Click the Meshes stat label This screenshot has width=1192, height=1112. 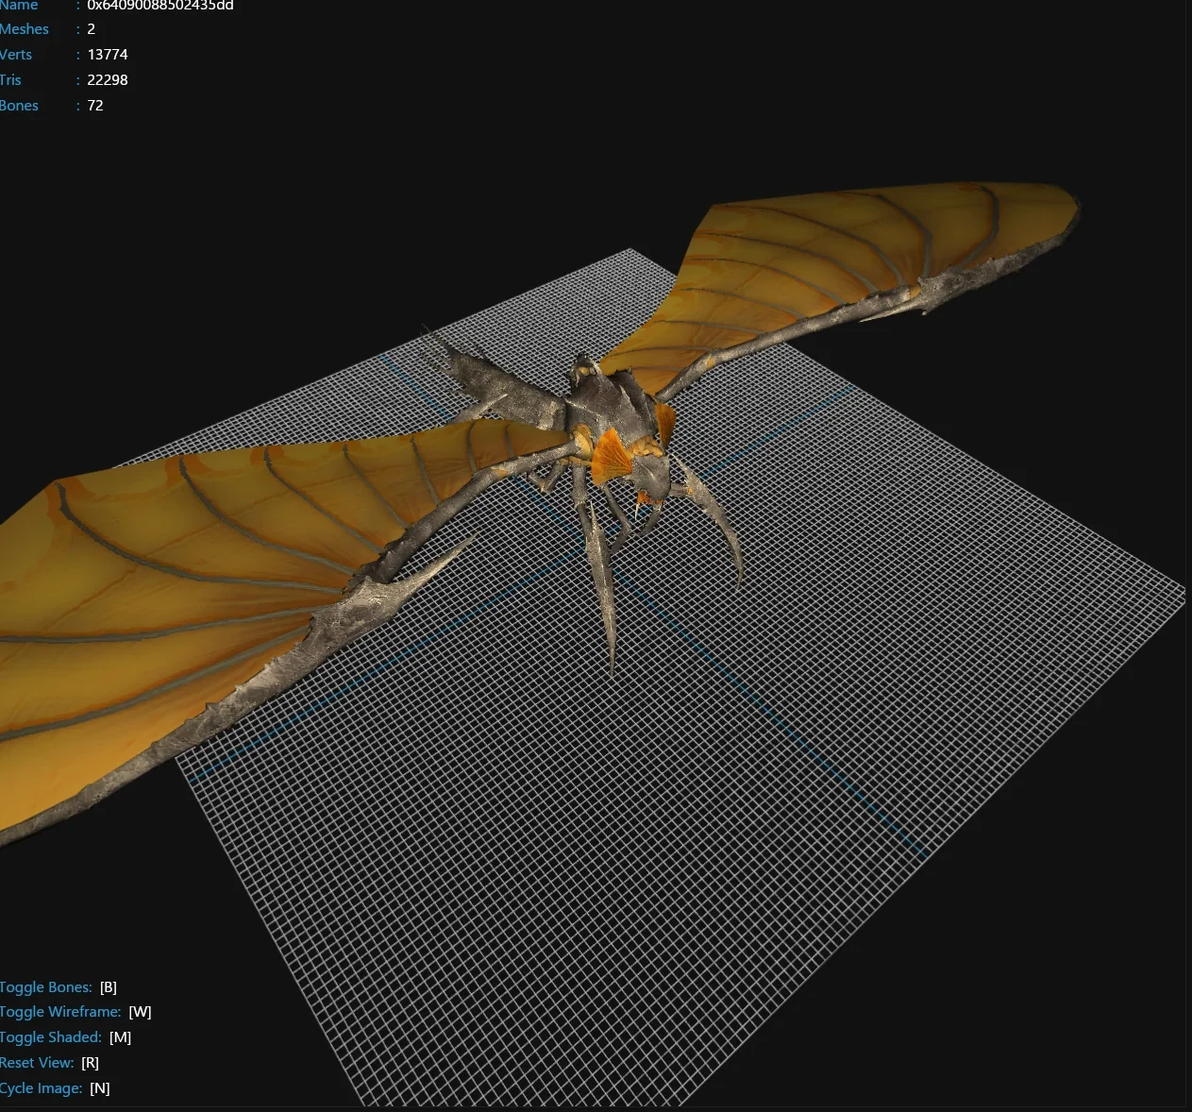24,29
